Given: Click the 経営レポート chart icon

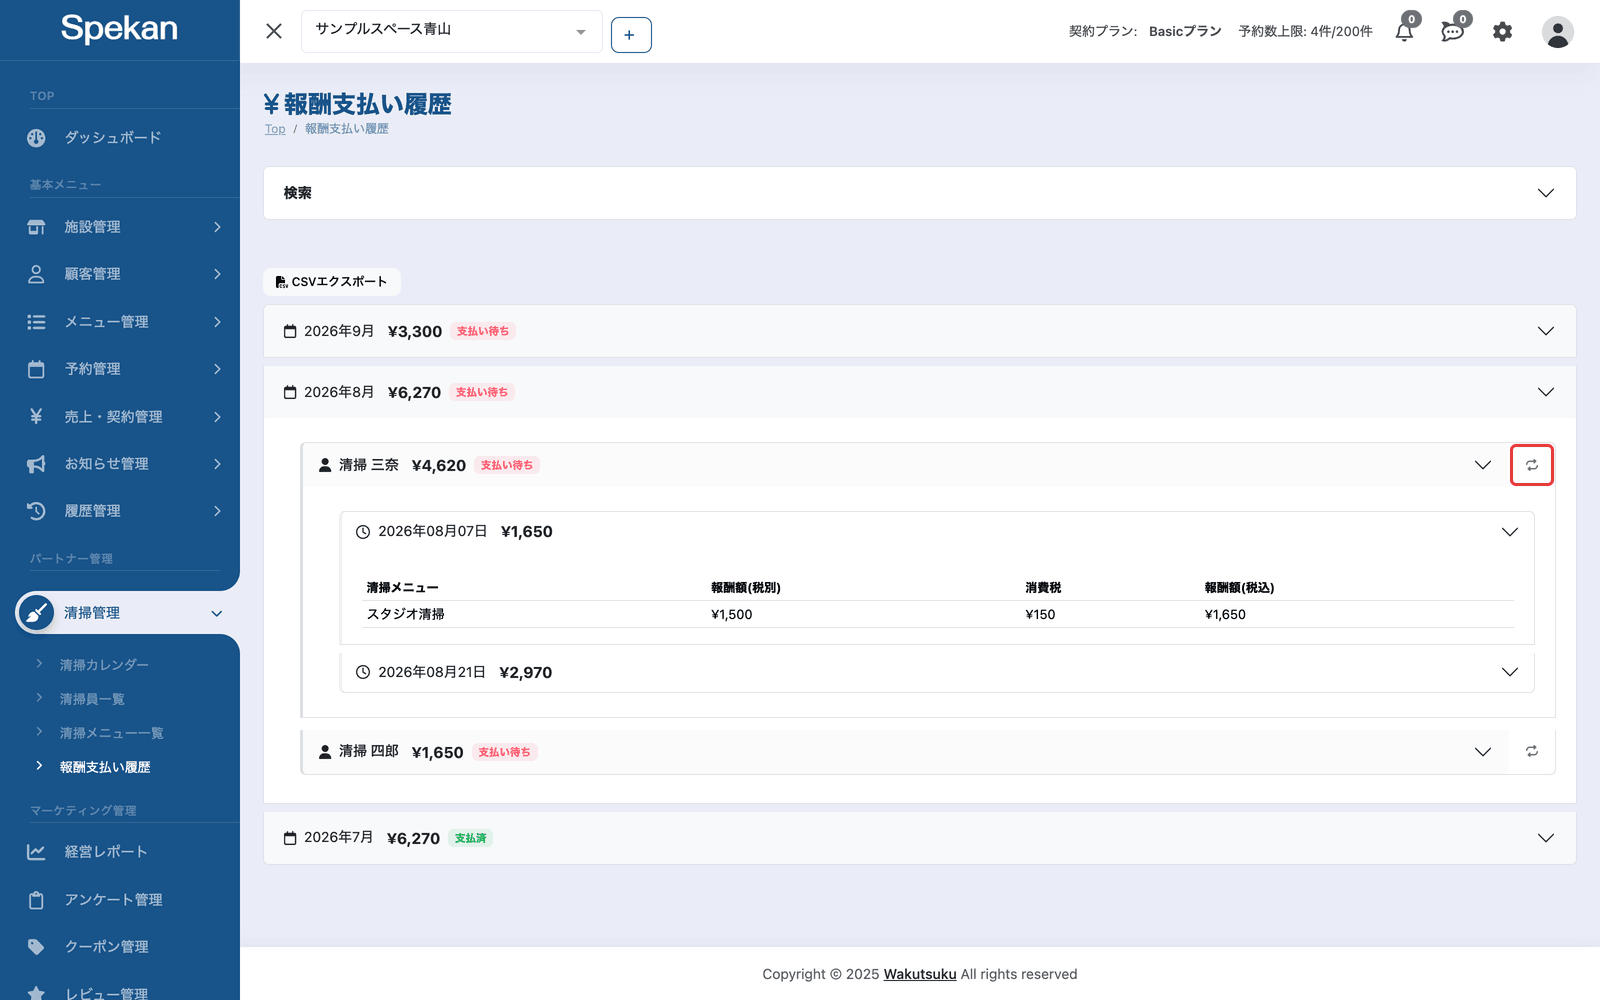Looking at the screenshot, I should click(36, 852).
